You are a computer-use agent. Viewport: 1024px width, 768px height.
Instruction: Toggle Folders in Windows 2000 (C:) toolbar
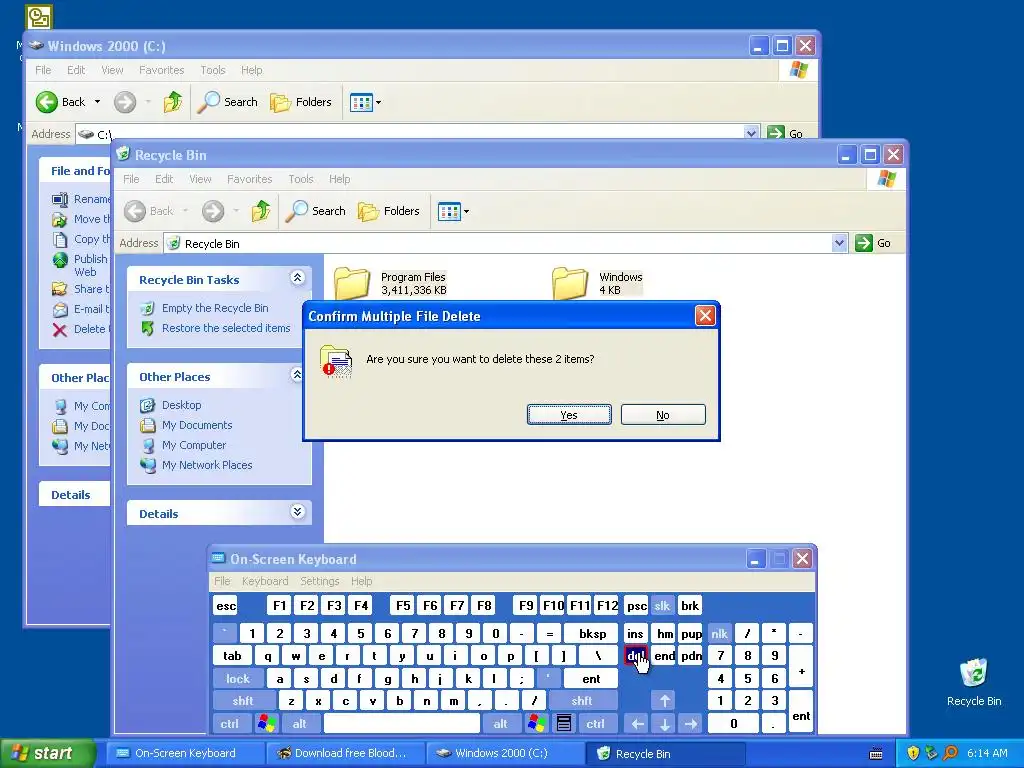coord(301,102)
